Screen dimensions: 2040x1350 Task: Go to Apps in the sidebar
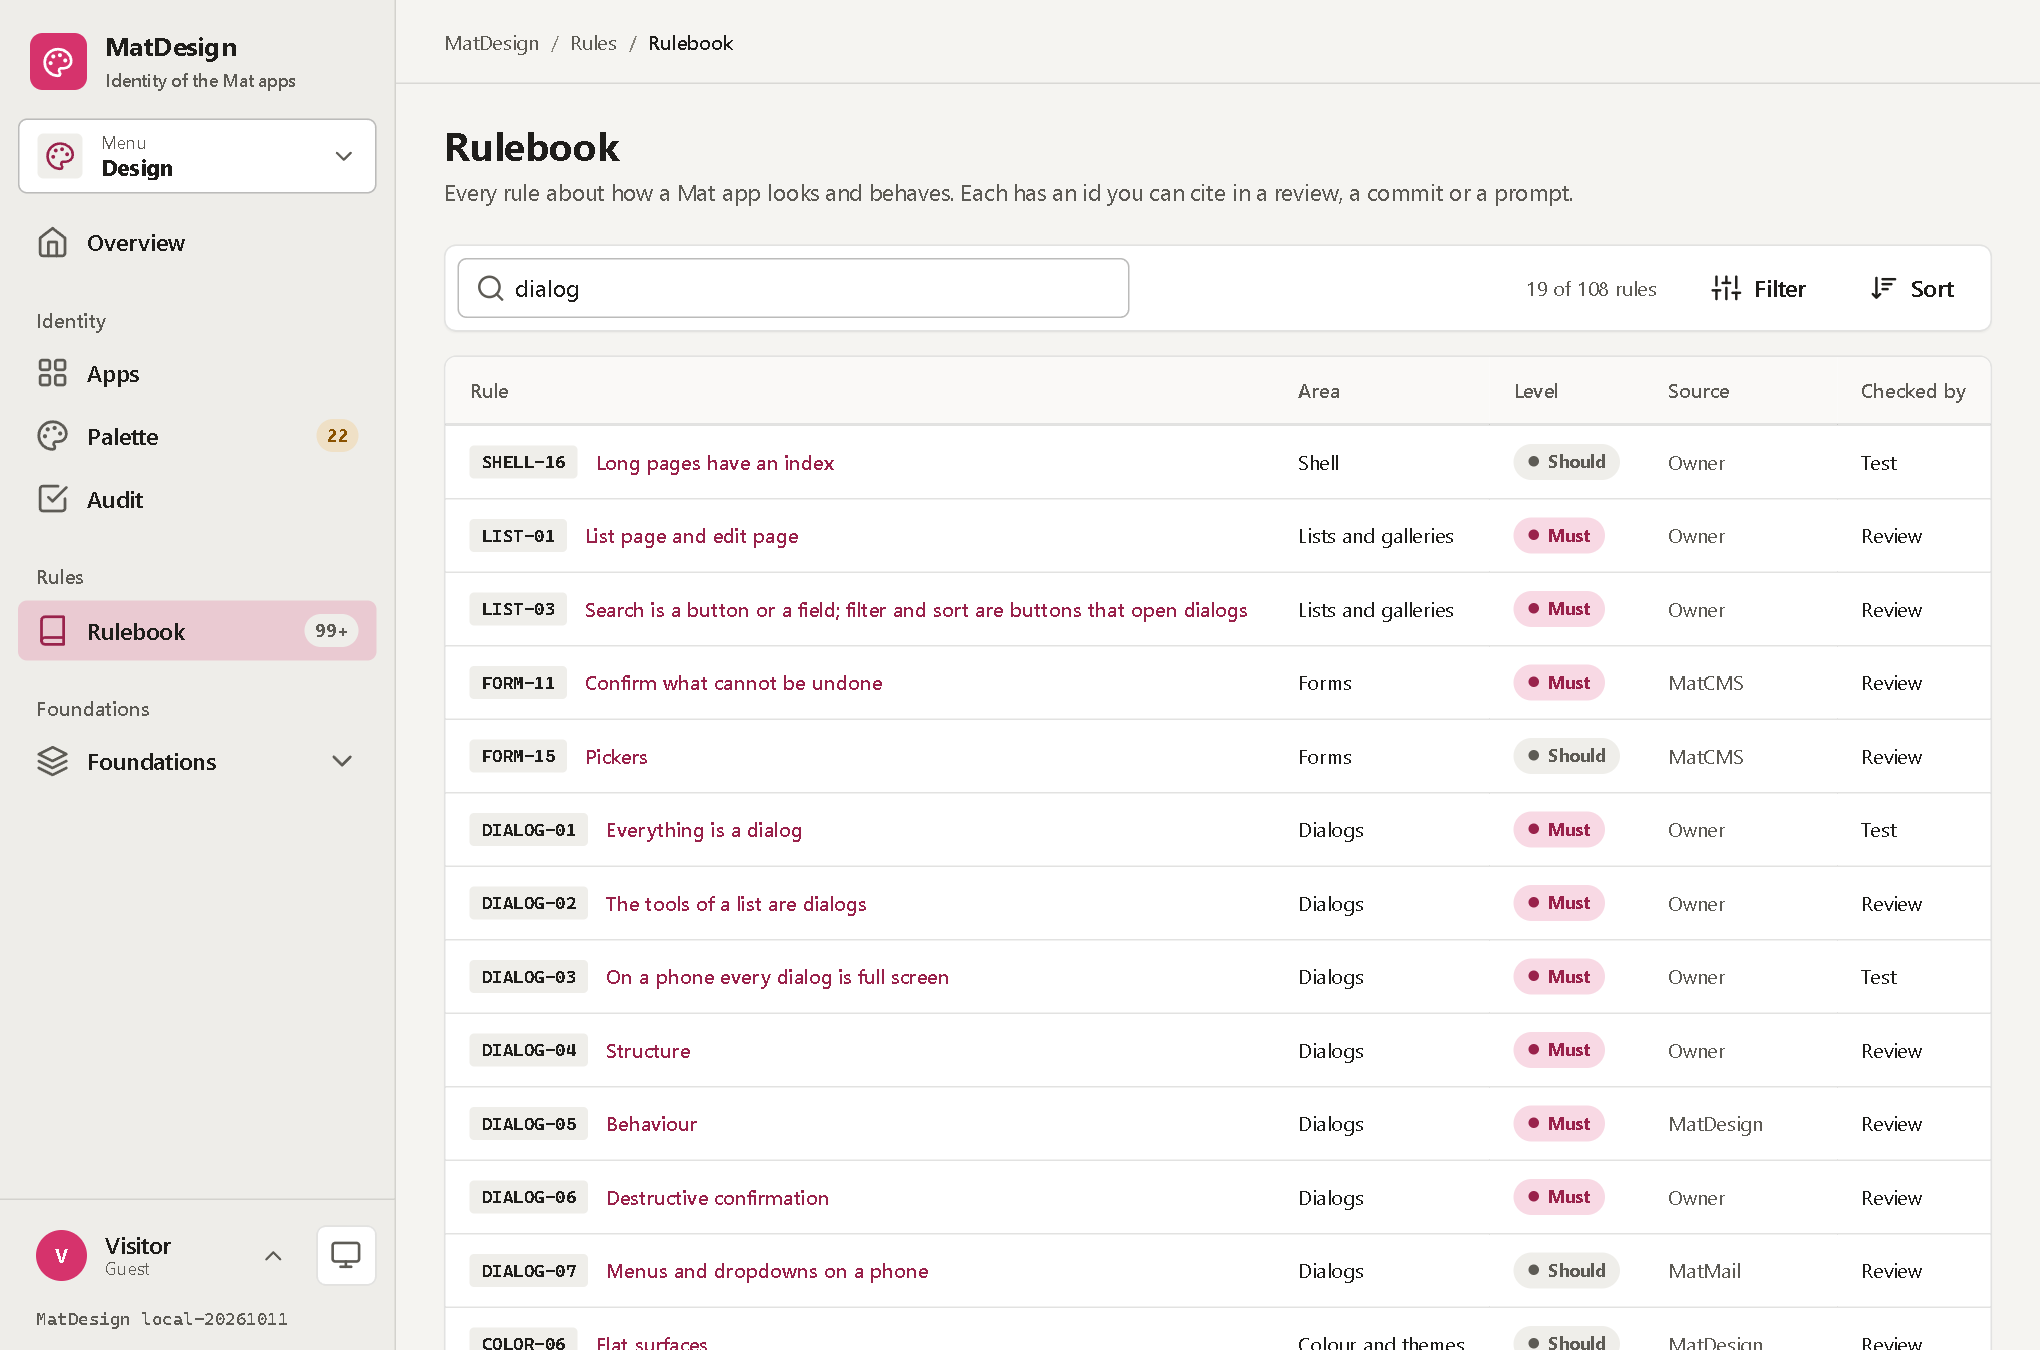[x=197, y=373]
